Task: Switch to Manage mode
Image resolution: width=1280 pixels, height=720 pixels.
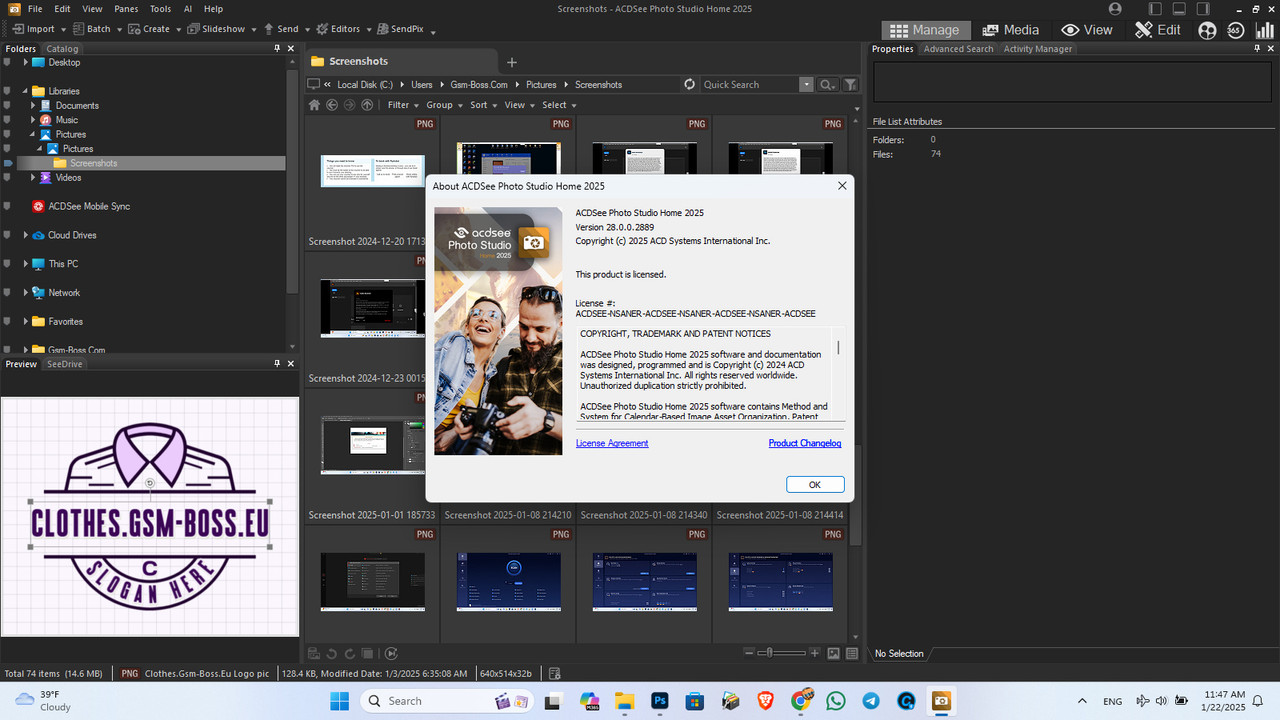Action: click(925, 30)
